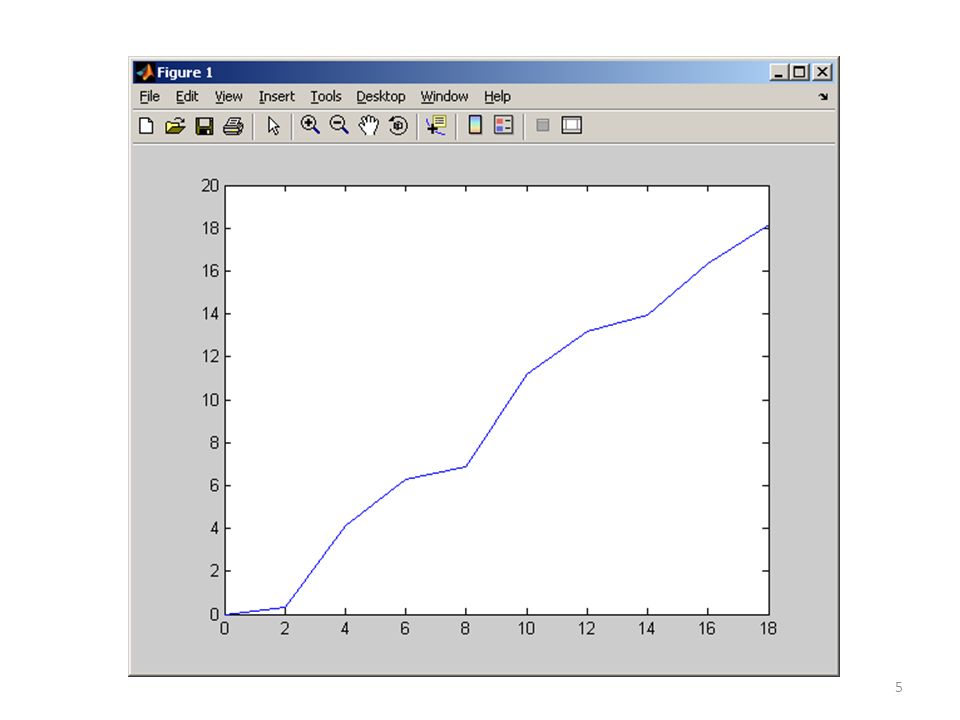
Task: Turn on the Data Cursor tool
Action: (437, 126)
